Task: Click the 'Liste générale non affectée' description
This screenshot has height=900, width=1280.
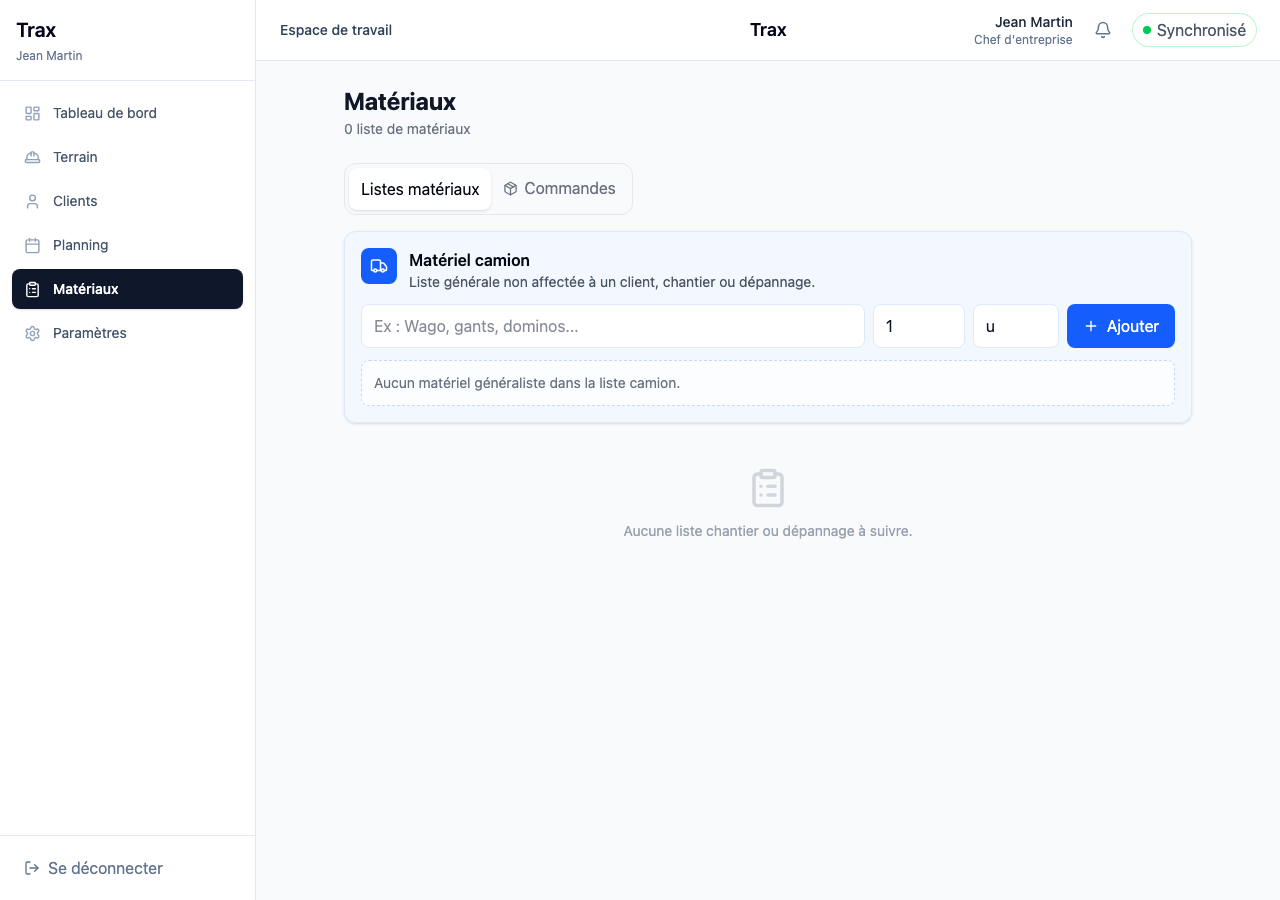Action: pyautogui.click(x=612, y=282)
